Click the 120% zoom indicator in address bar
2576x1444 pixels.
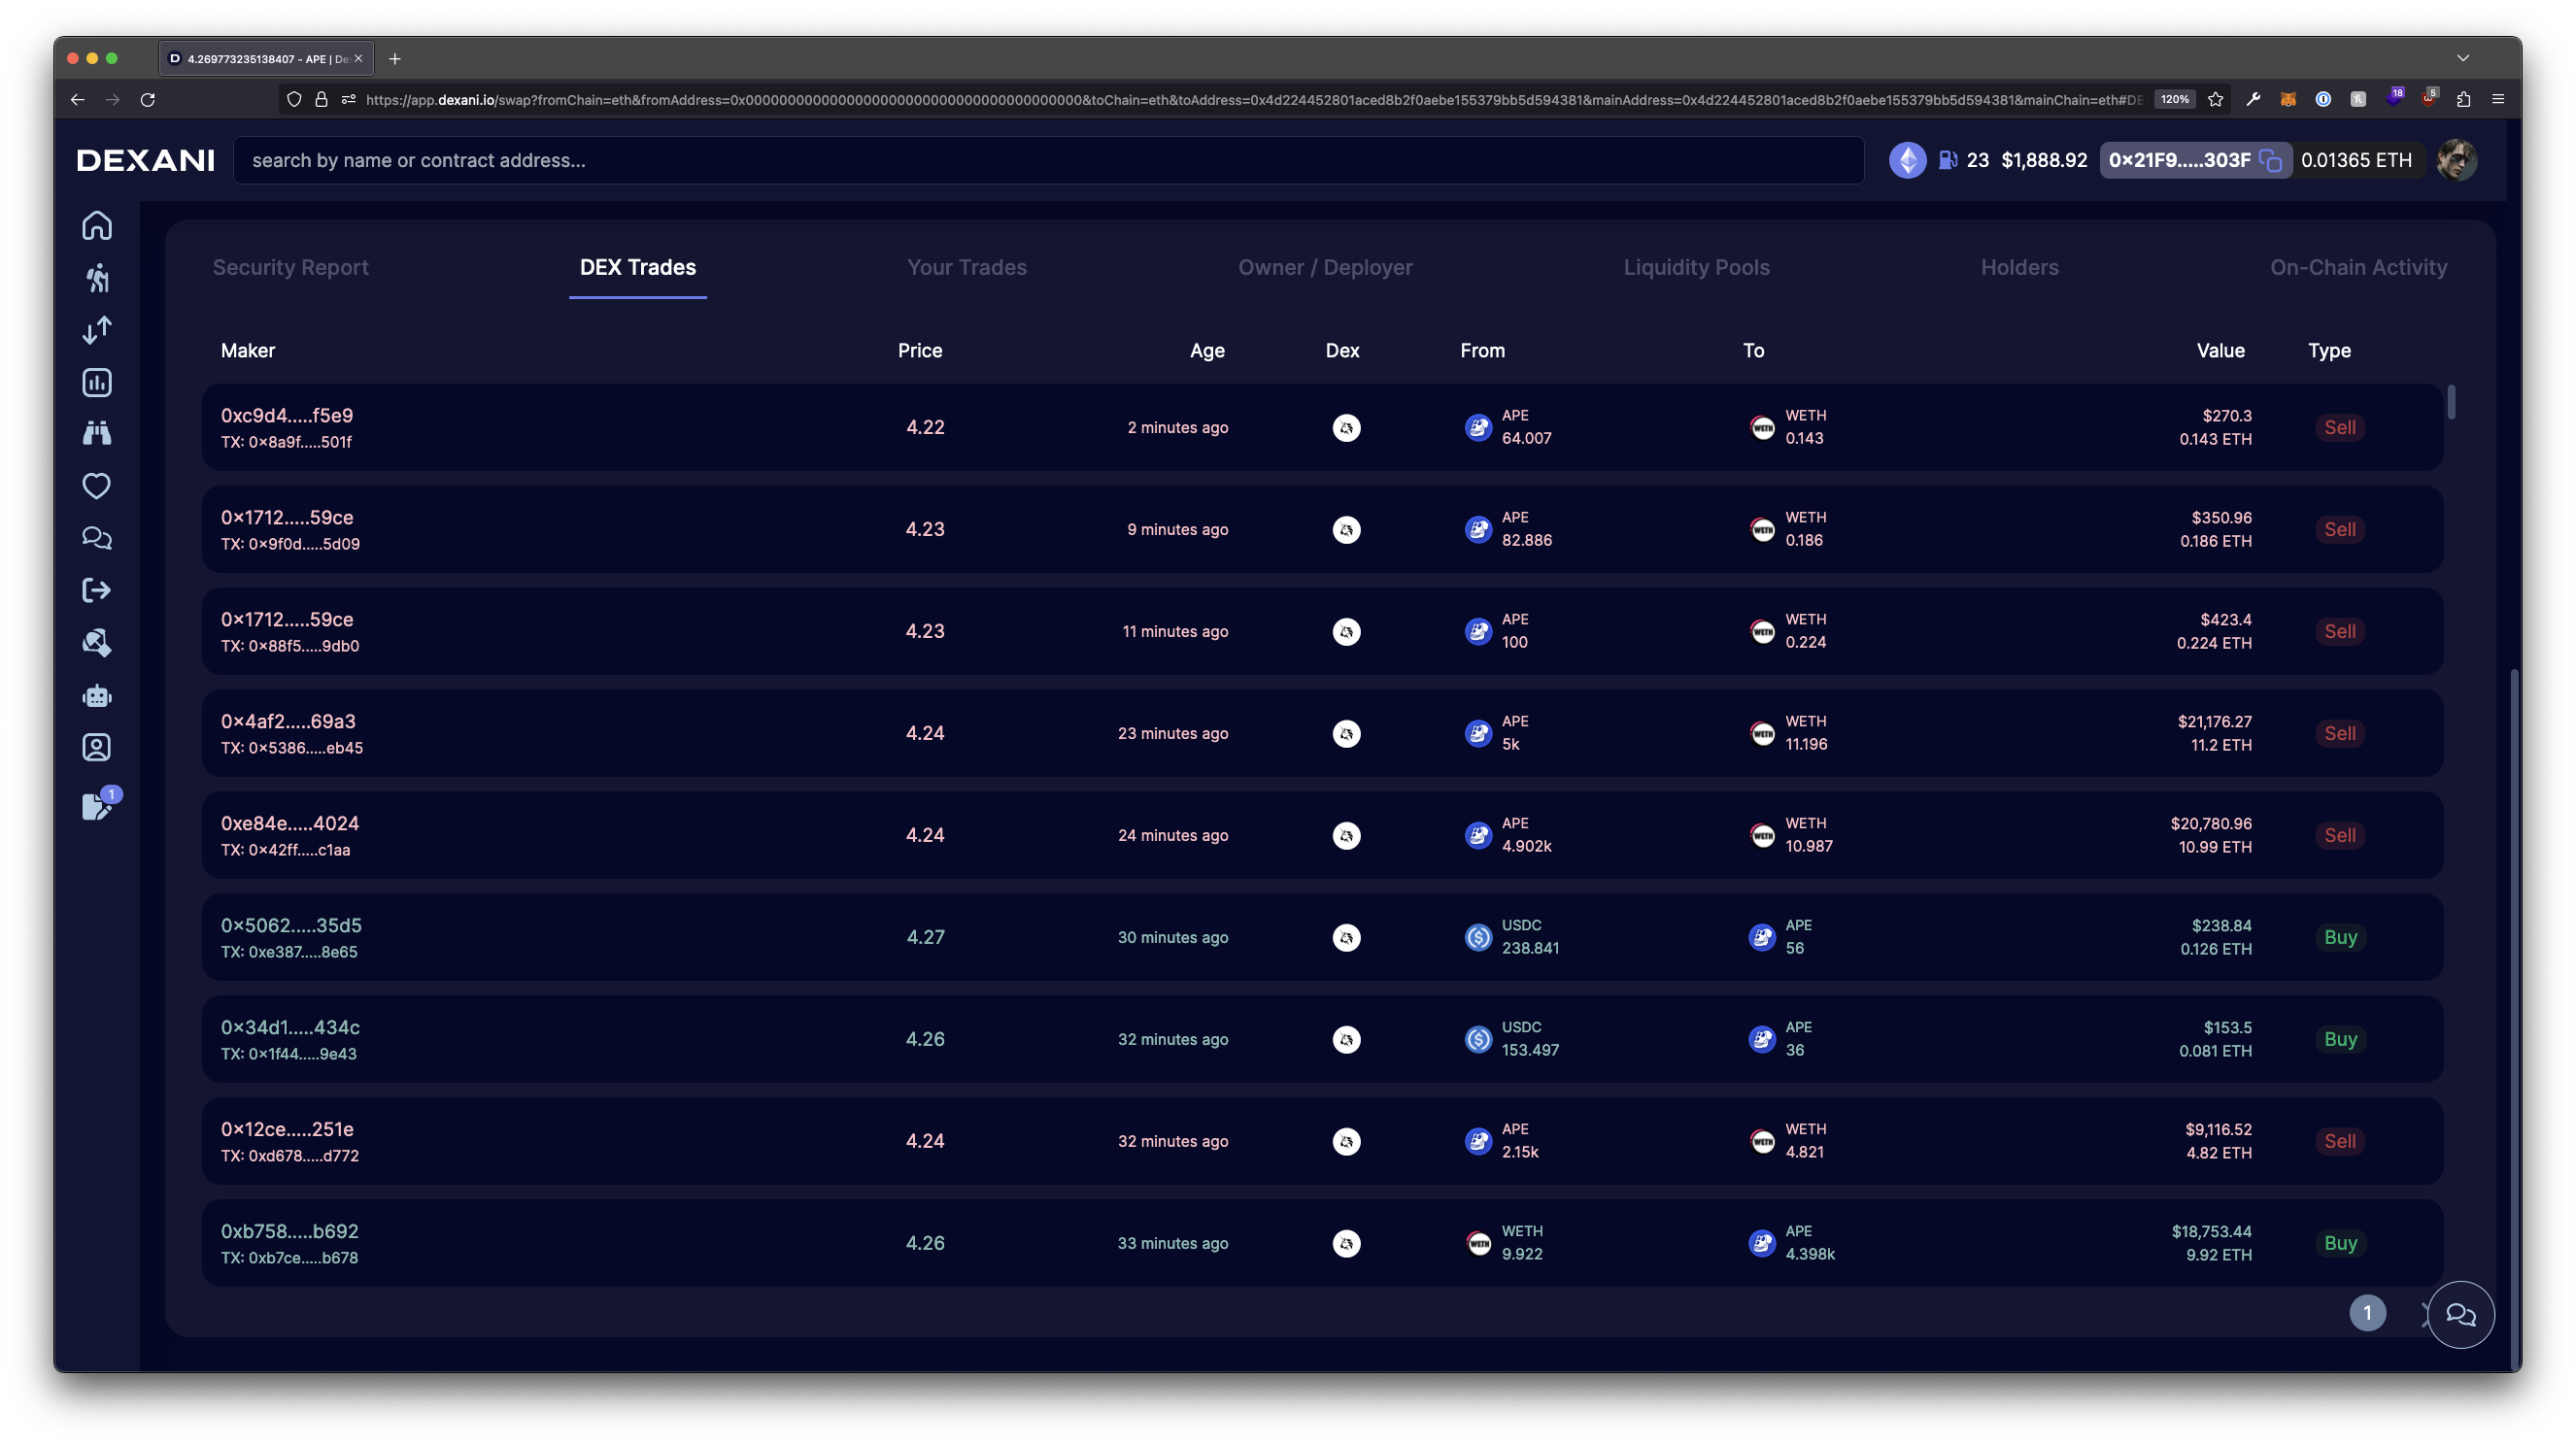click(2174, 99)
